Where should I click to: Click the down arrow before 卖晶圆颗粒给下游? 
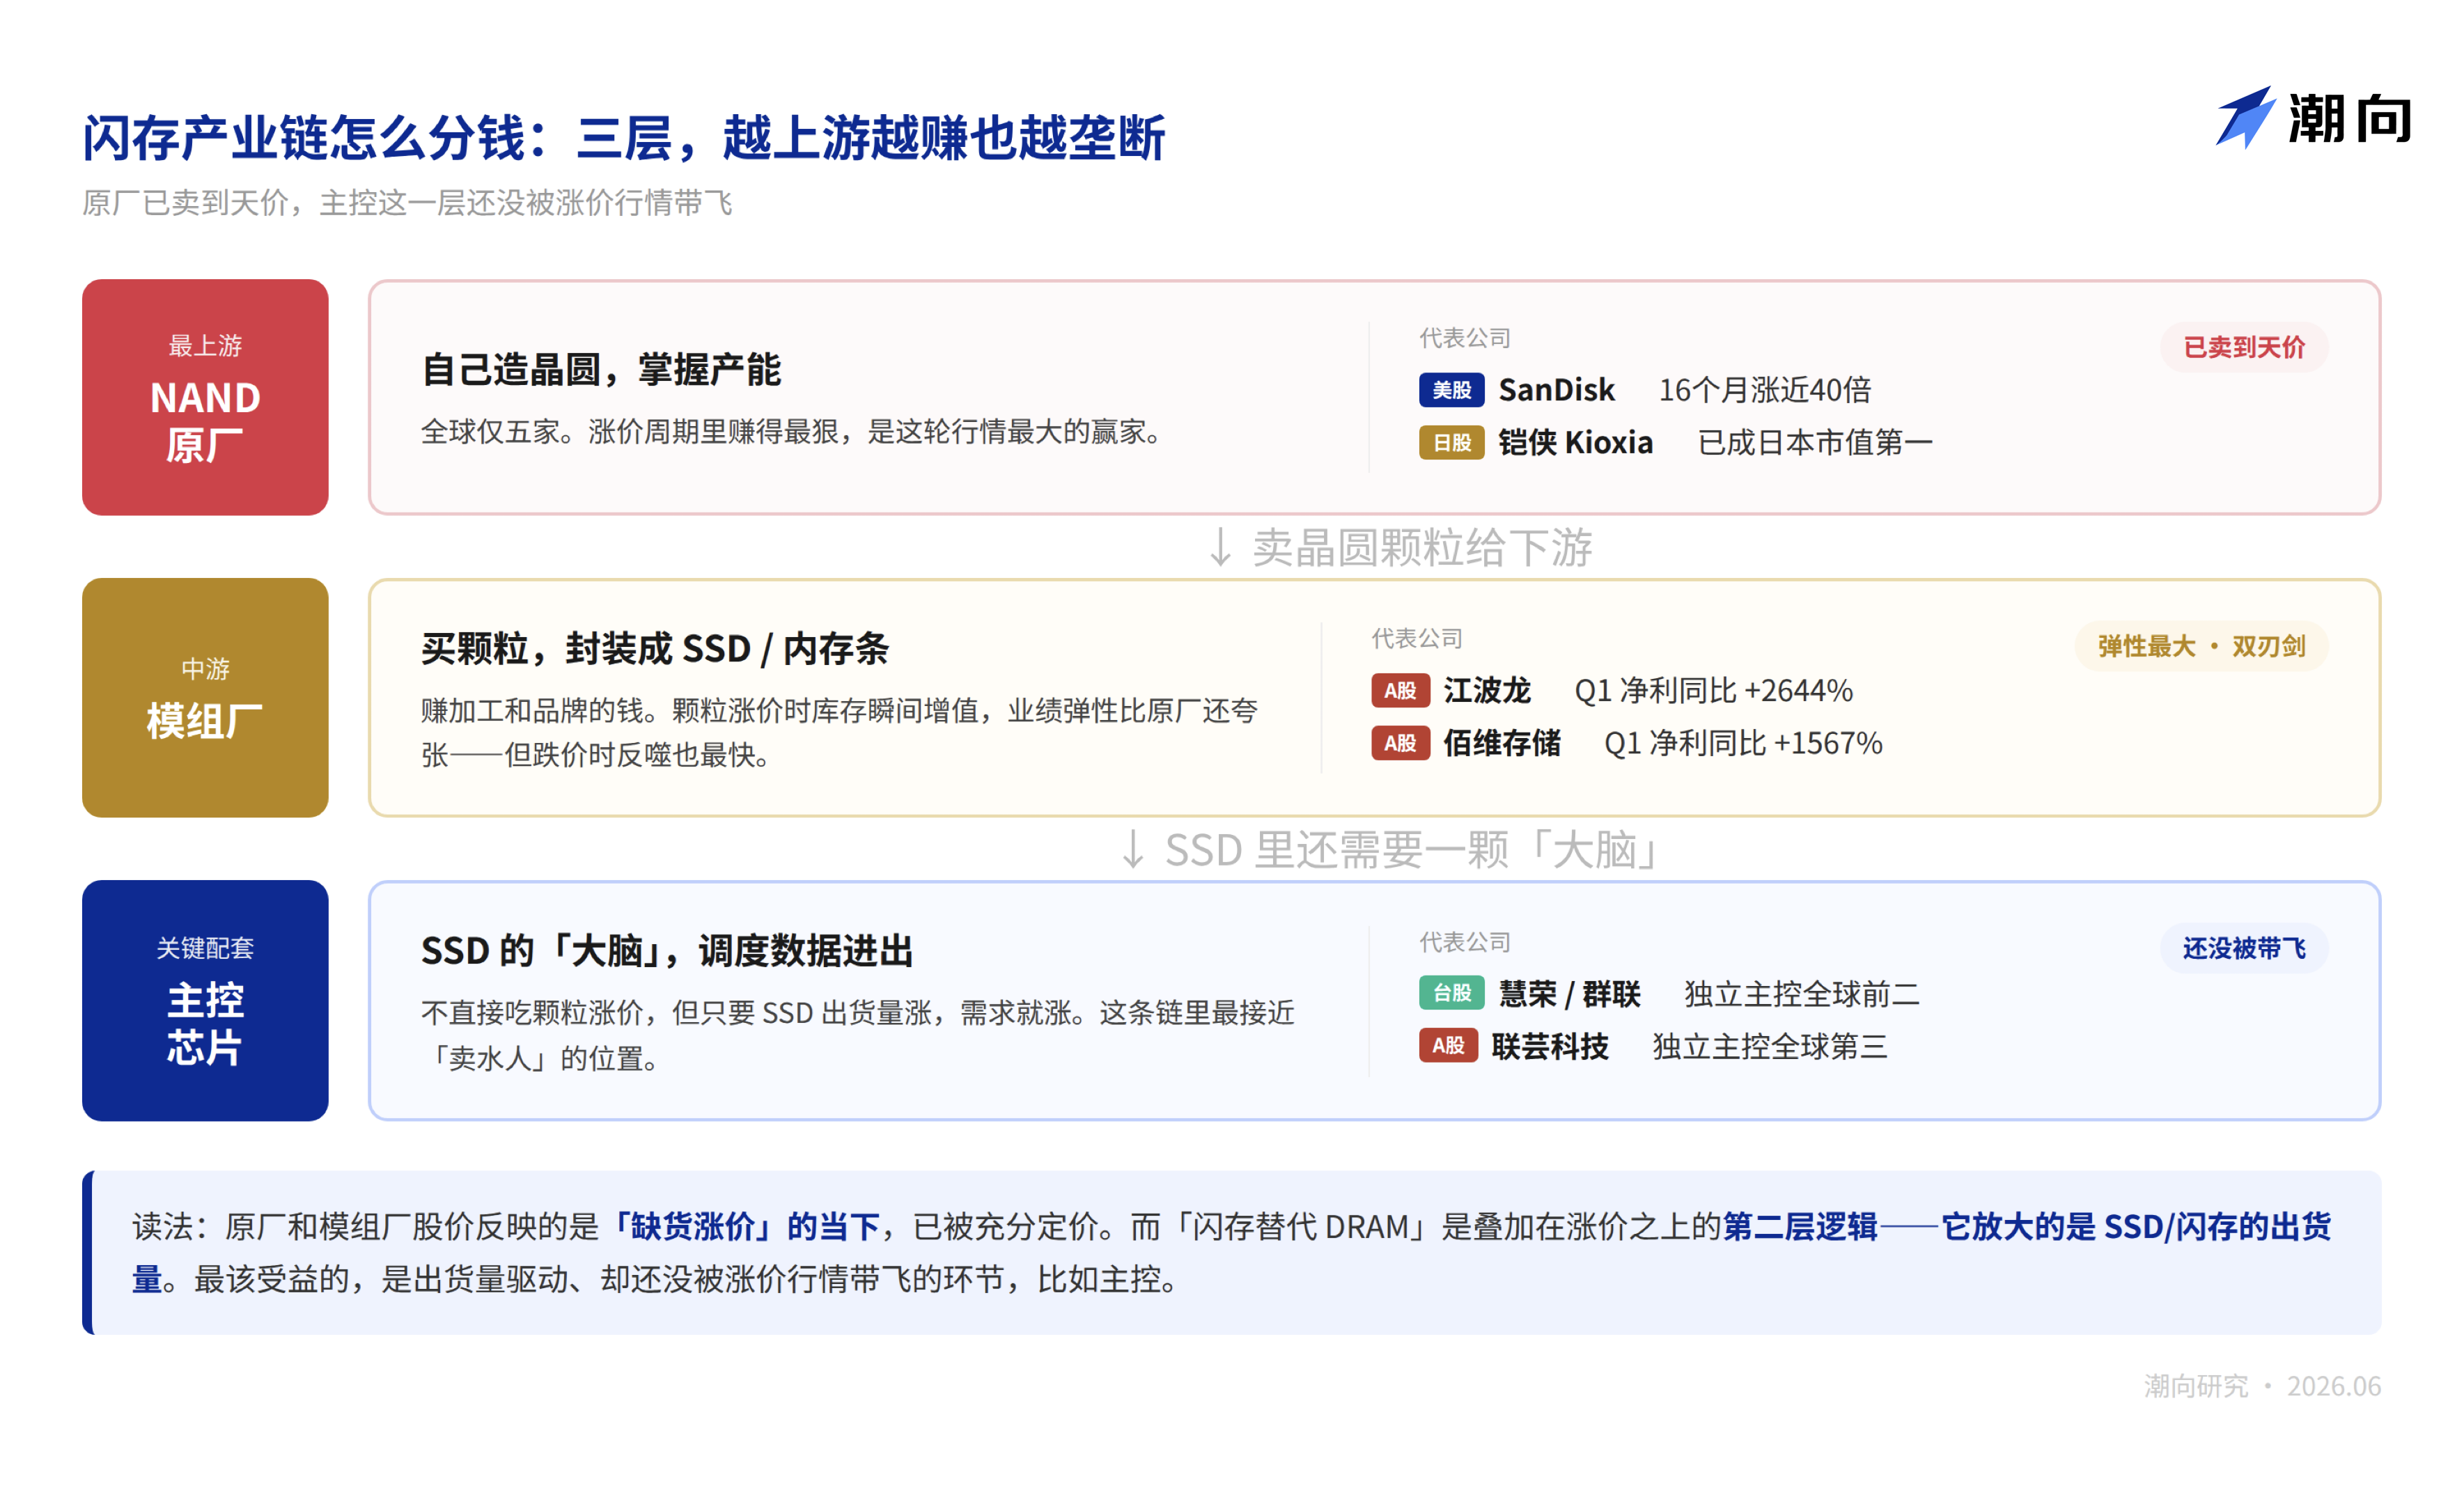click(1220, 548)
